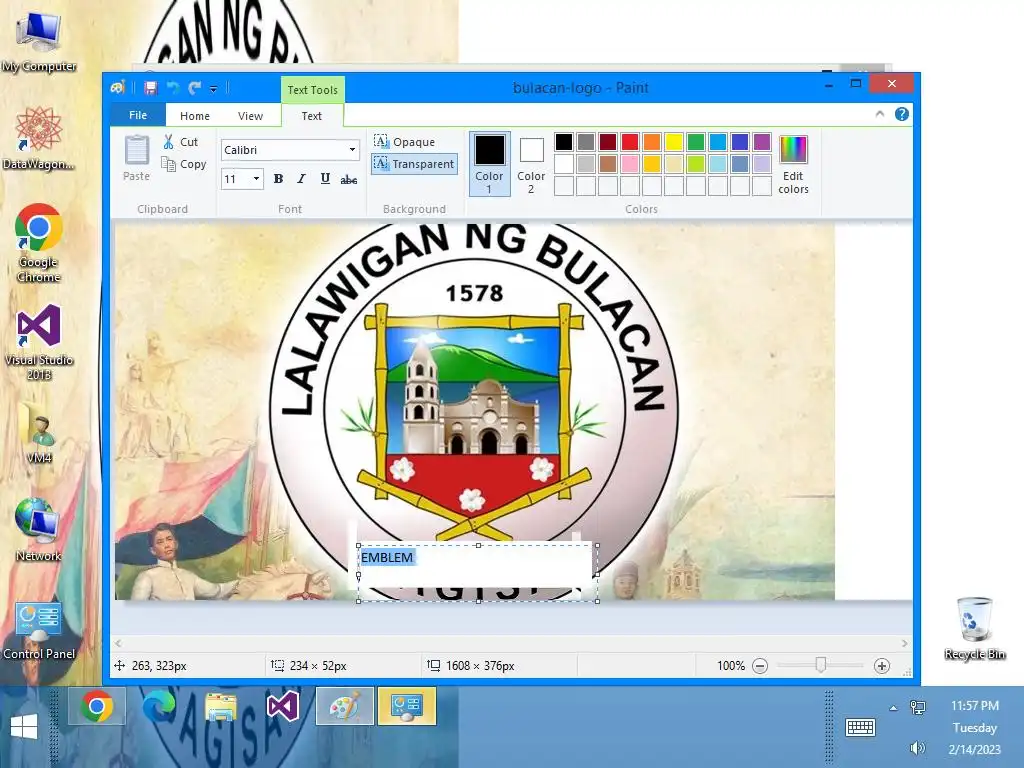
Task: Choose the purple color swatch
Action: [761, 142]
